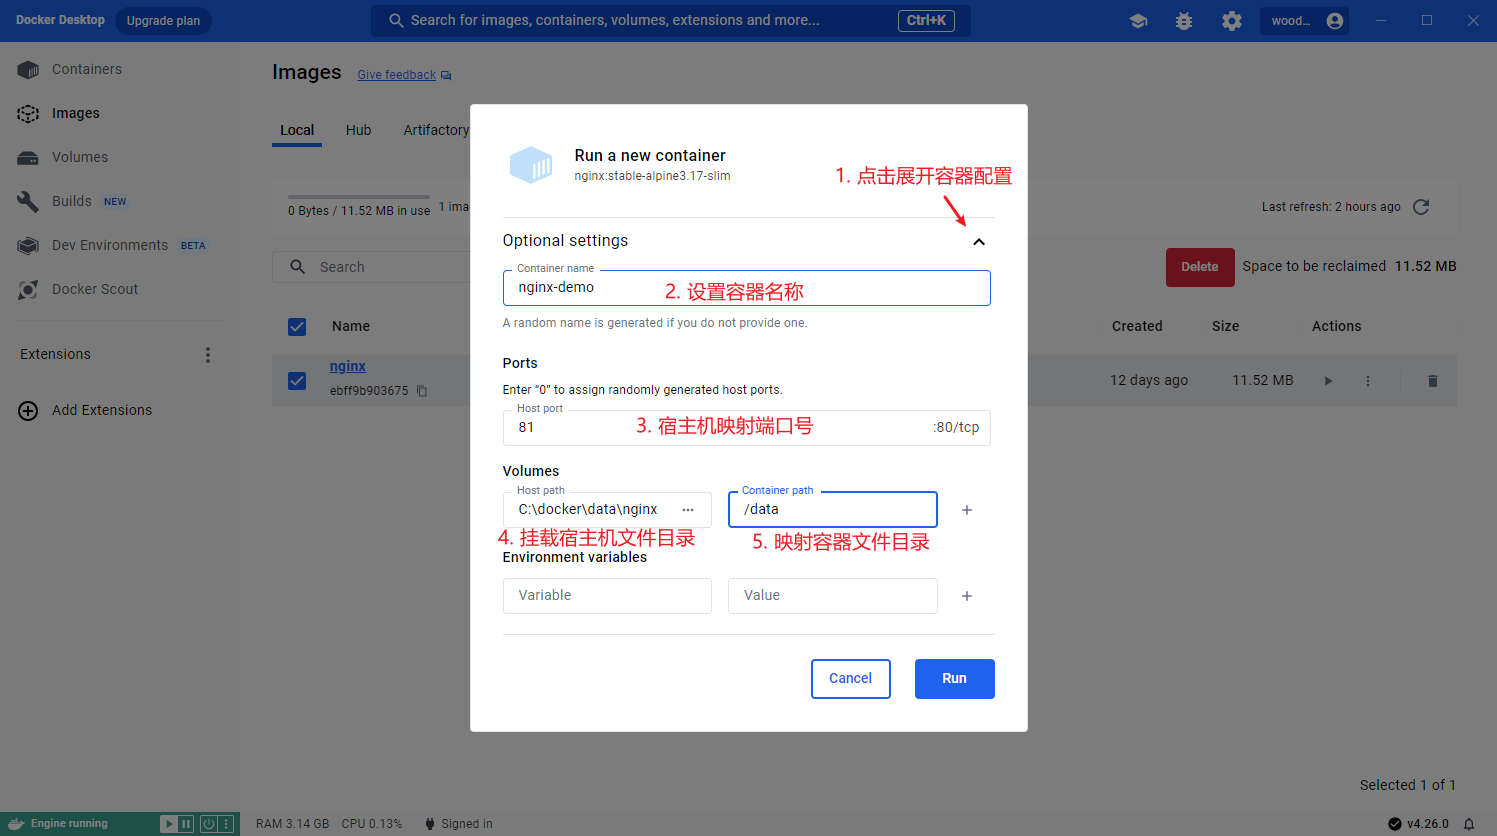The height and width of the screenshot is (836, 1497).
Task: Click the engine play icon in status bar
Action: point(169,824)
